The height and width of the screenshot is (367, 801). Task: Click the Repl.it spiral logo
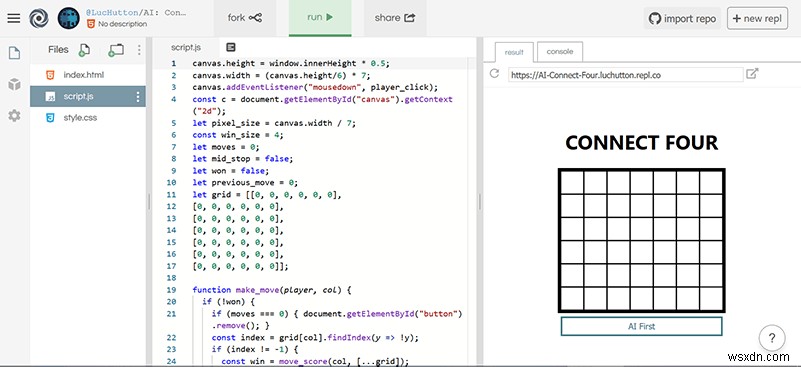tap(39, 18)
